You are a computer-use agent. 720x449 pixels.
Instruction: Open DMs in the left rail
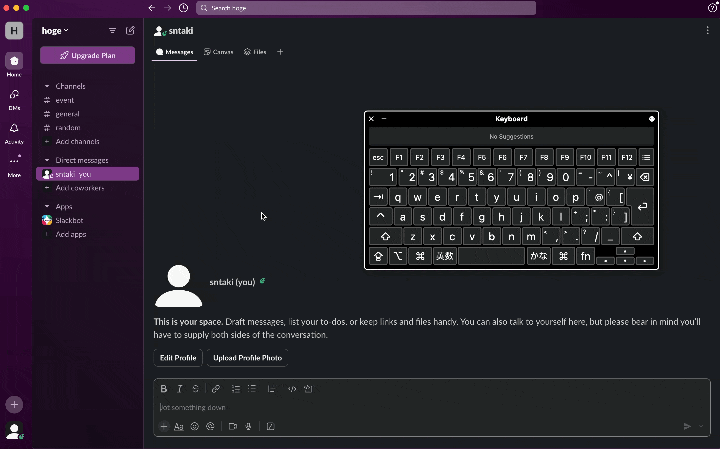14,99
